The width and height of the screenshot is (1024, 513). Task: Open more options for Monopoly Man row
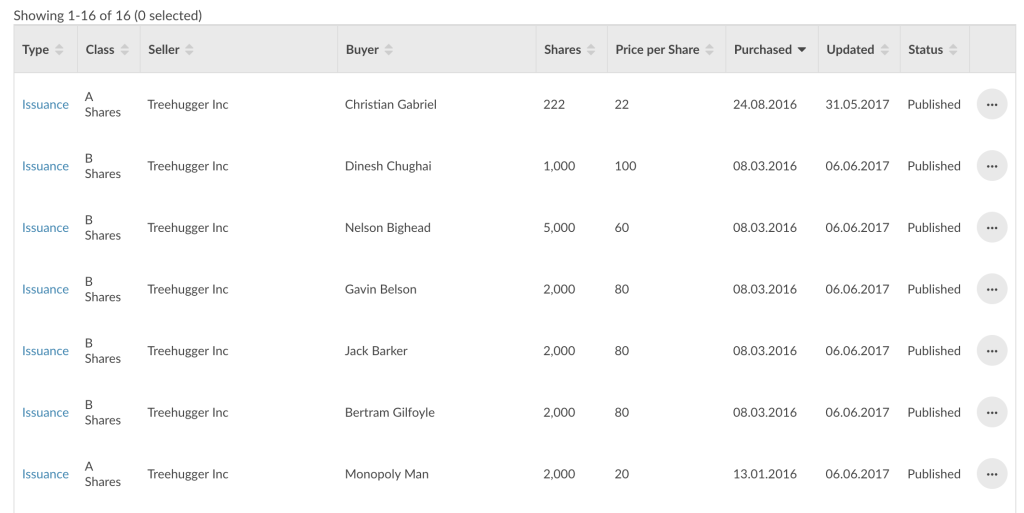pyautogui.click(x=991, y=474)
